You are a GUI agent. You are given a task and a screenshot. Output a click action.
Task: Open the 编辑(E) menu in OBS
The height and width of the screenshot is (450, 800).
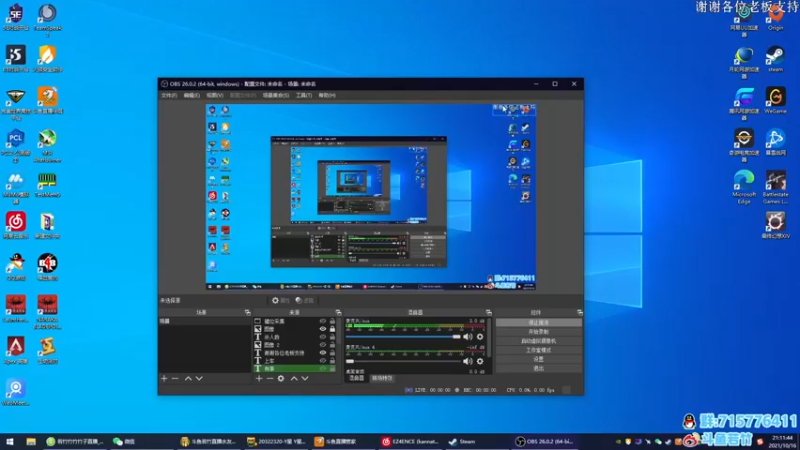pyautogui.click(x=191, y=95)
